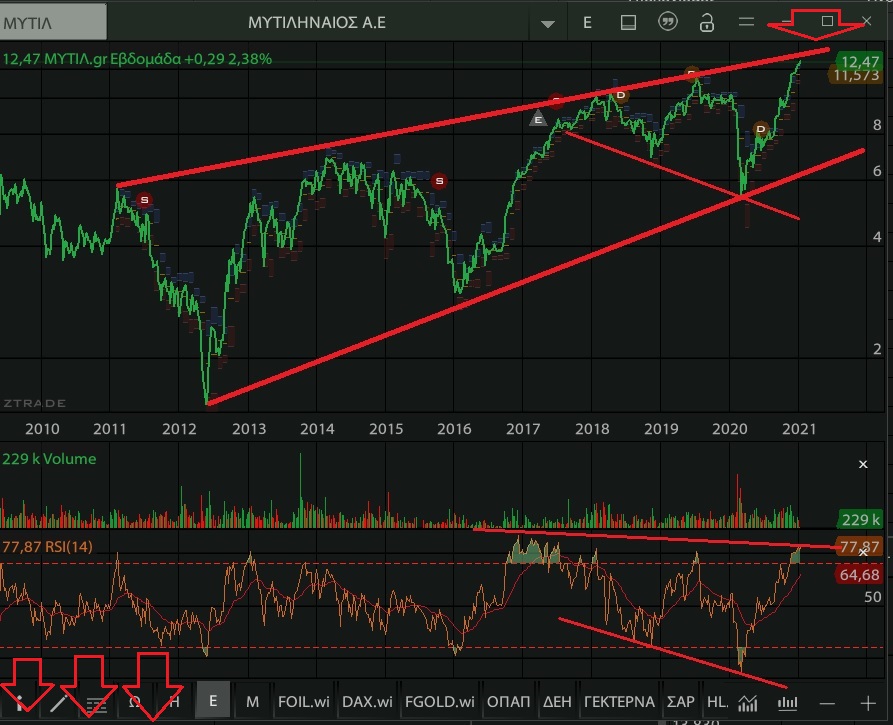Select the S signal marker near 2016
This screenshot has width=893, height=725.
[439, 181]
